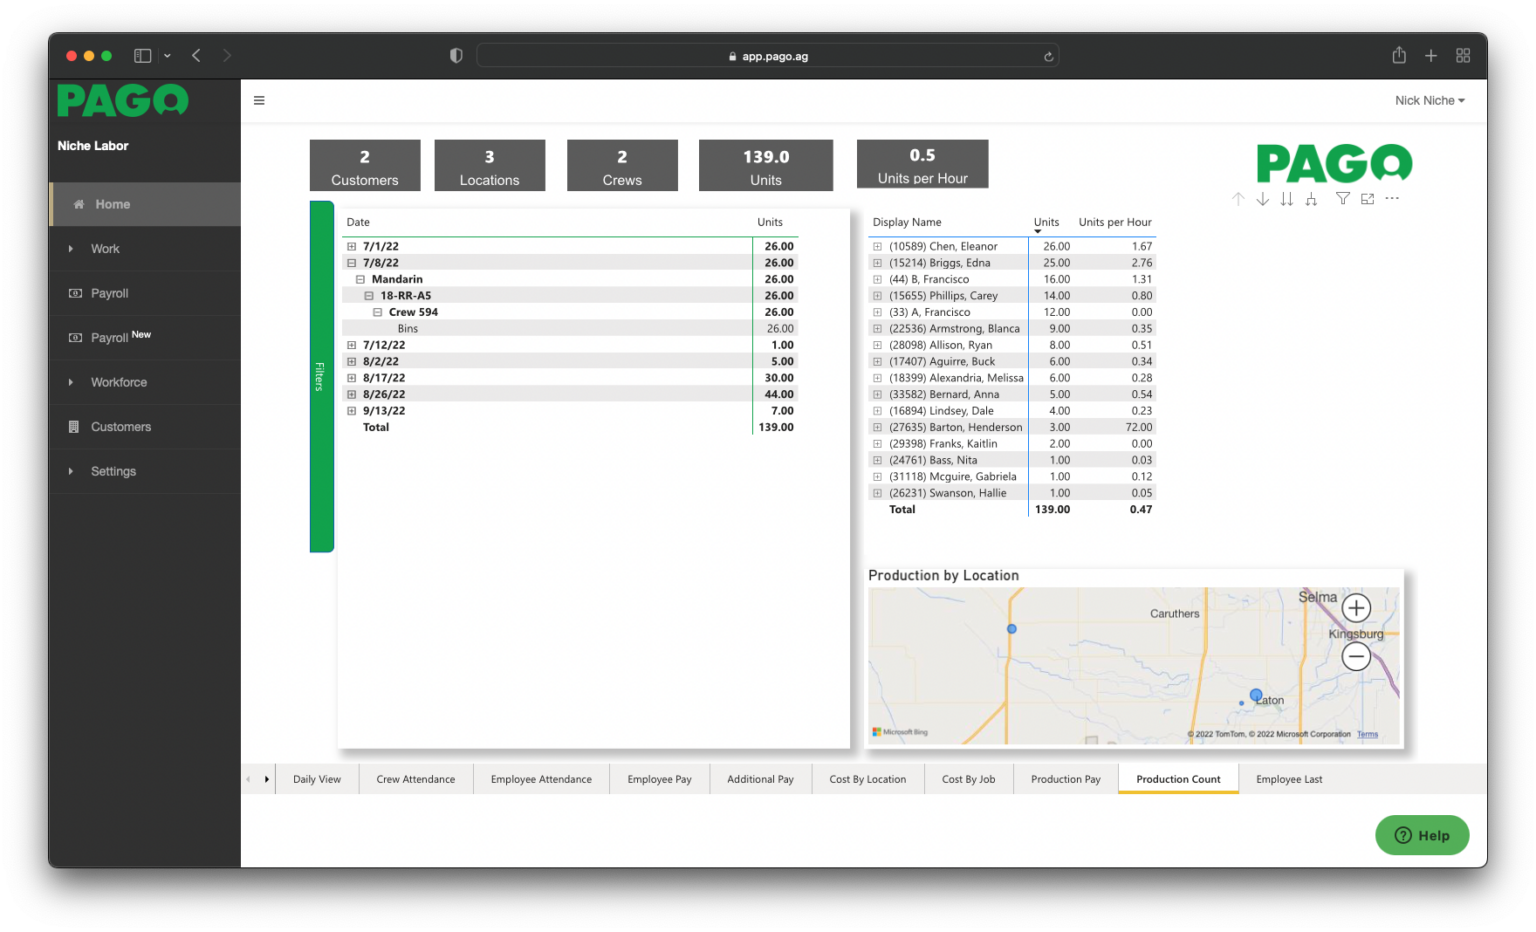This screenshot has height=932, width=1536.
Task: Click the green Help button
Action: point(1422,835)
